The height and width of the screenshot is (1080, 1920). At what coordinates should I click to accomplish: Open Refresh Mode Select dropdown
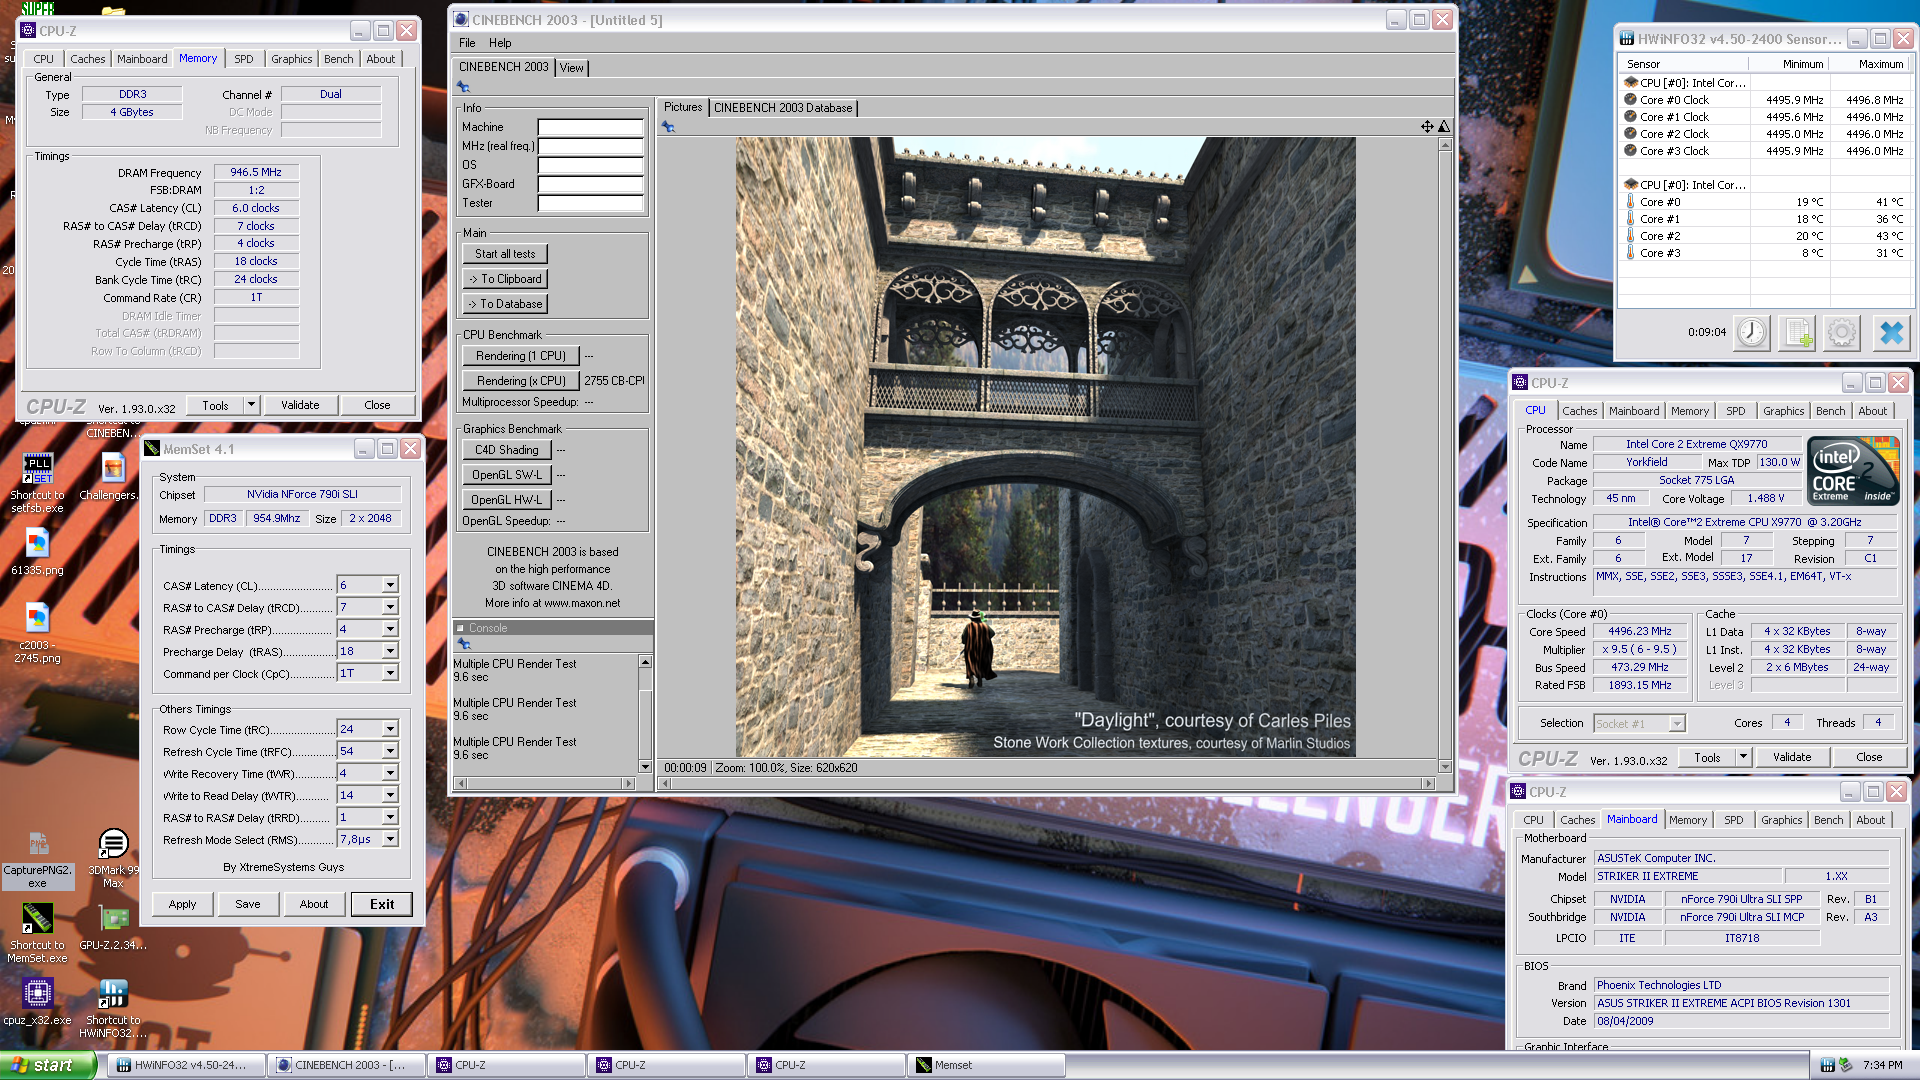(390, 839)
